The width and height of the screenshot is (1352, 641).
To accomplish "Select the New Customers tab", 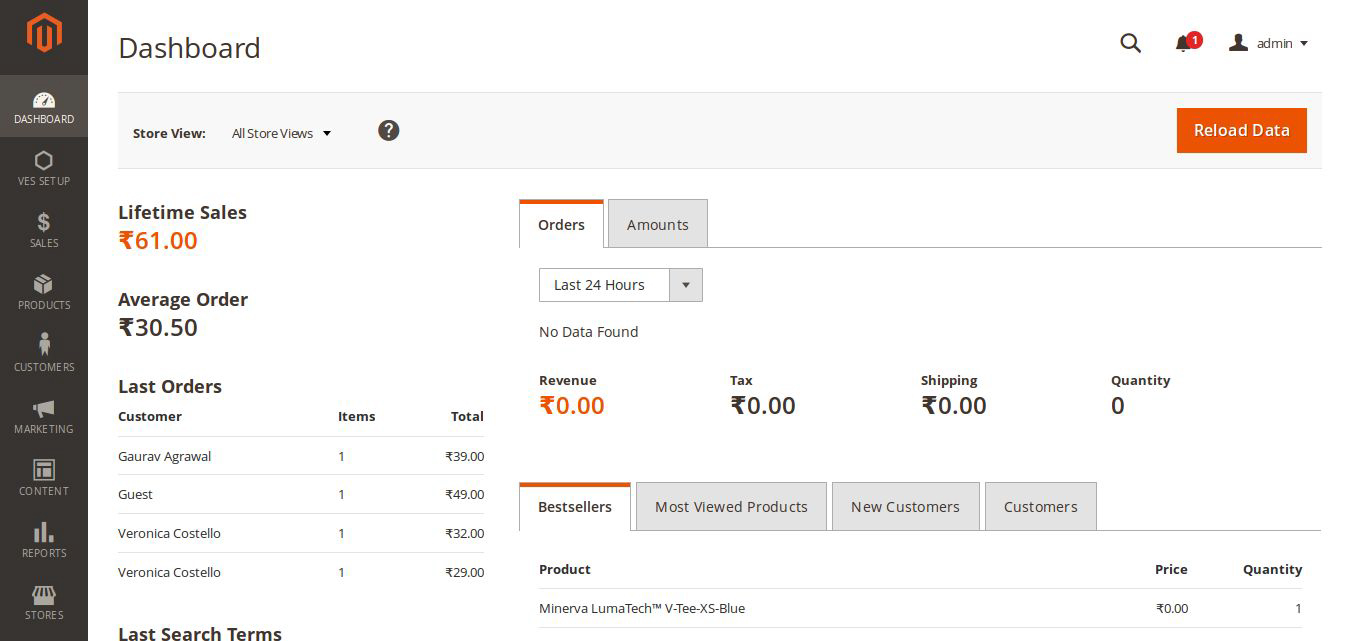I will coord(905,507).
